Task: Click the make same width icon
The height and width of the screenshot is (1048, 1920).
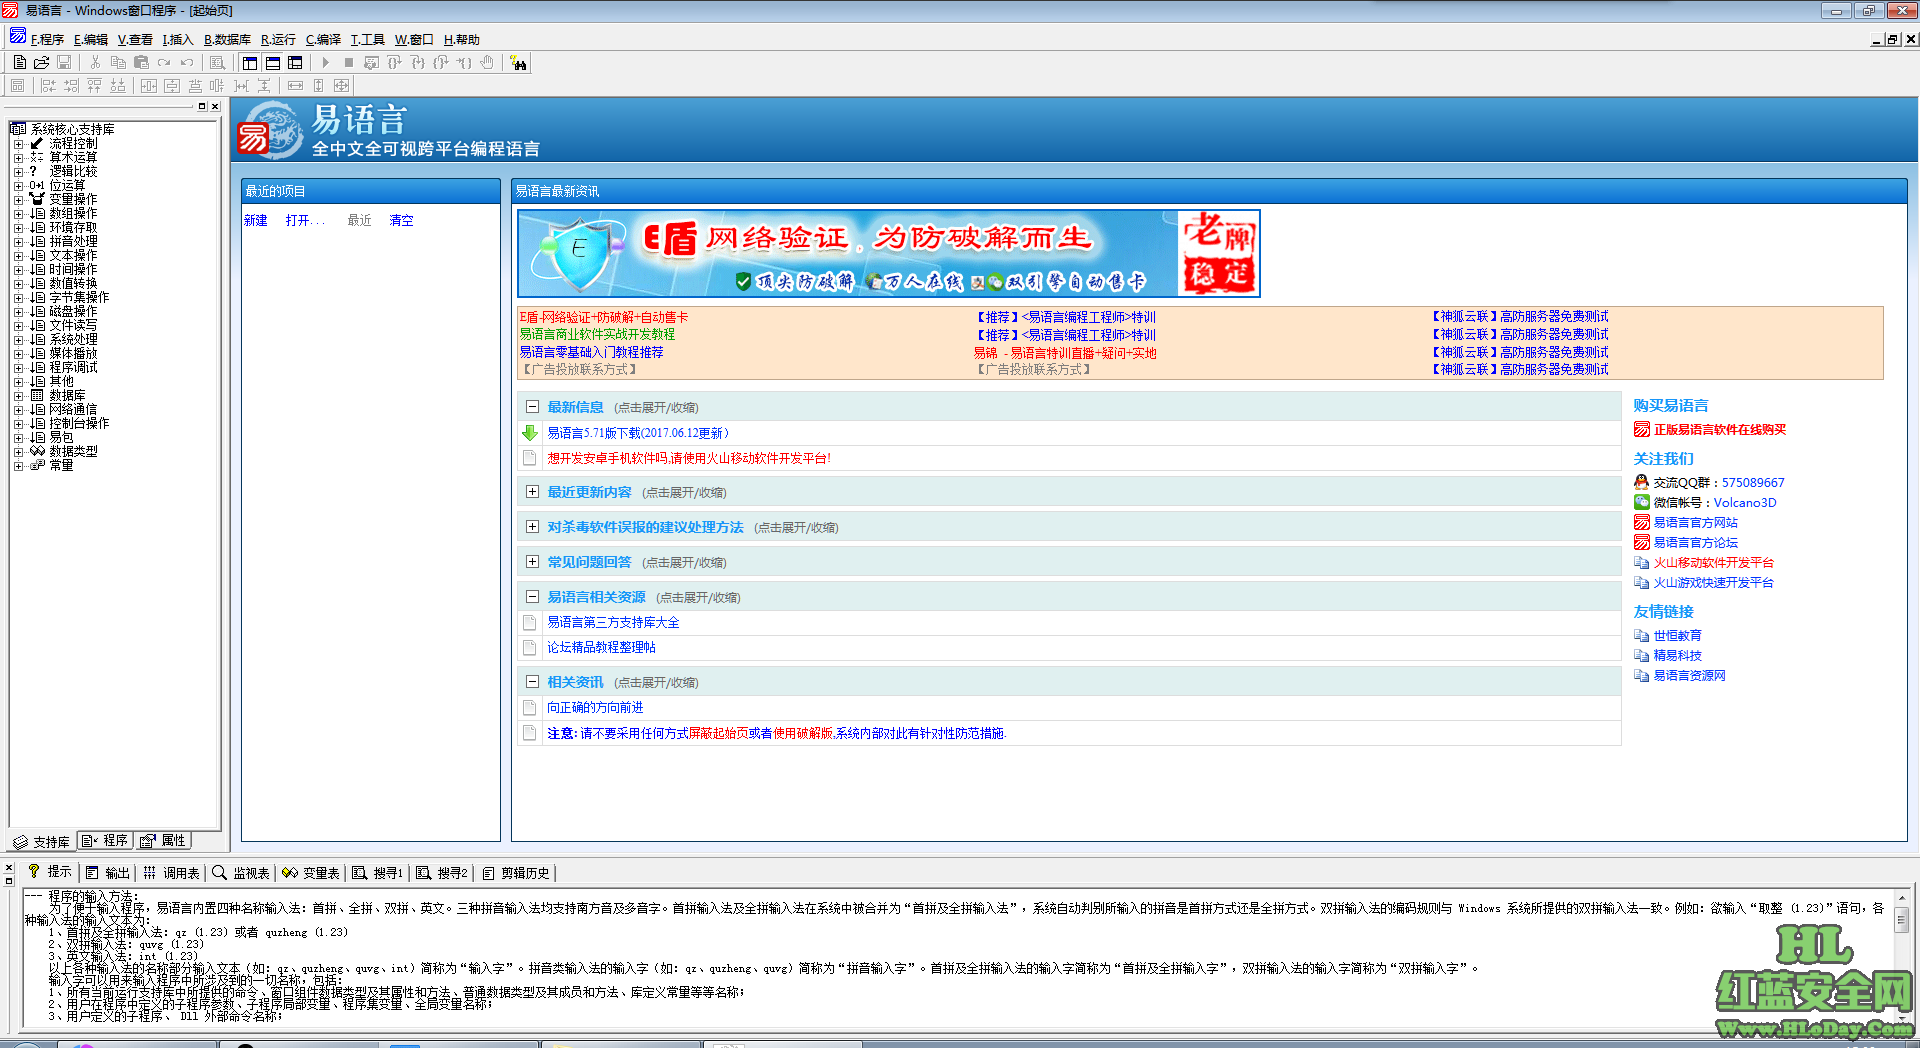Action: [x=295, y=85]
